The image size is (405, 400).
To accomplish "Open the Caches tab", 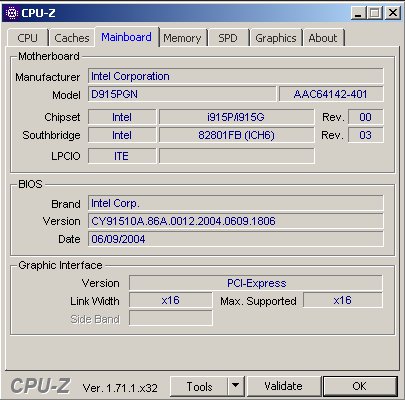I will pyautogui.click(x=72, y=38).
